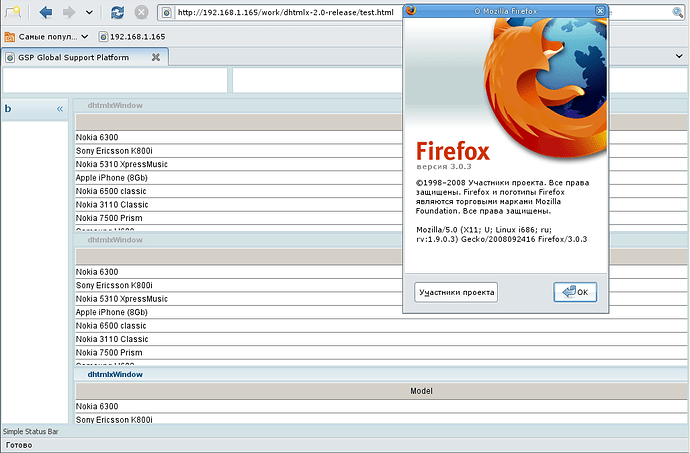Click the Simple Status Bar text
This screenshot has height=453, width=690.
[x=30, y=431]
